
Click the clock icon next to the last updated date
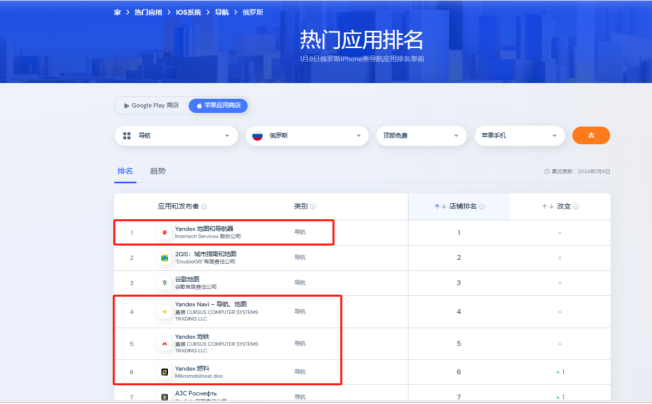pyautogui.click(x=547, y=171)
